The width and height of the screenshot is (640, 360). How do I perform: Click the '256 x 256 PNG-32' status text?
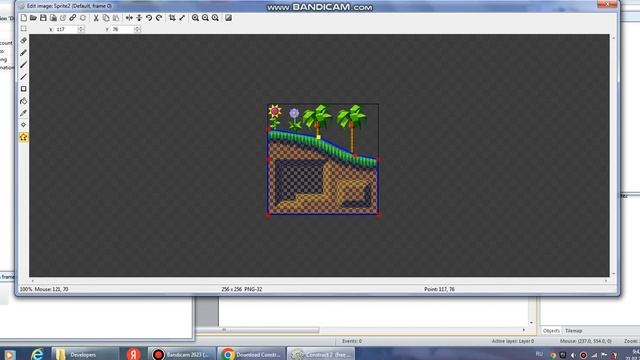tap(242, 289)
